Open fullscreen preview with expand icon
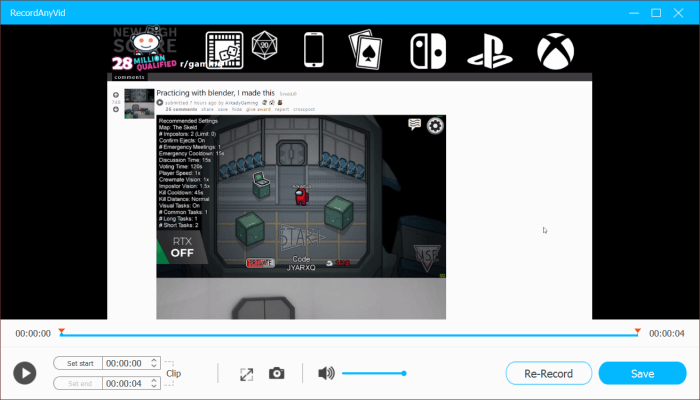Viewport: 700px width, 400px height. click(246, 374)
